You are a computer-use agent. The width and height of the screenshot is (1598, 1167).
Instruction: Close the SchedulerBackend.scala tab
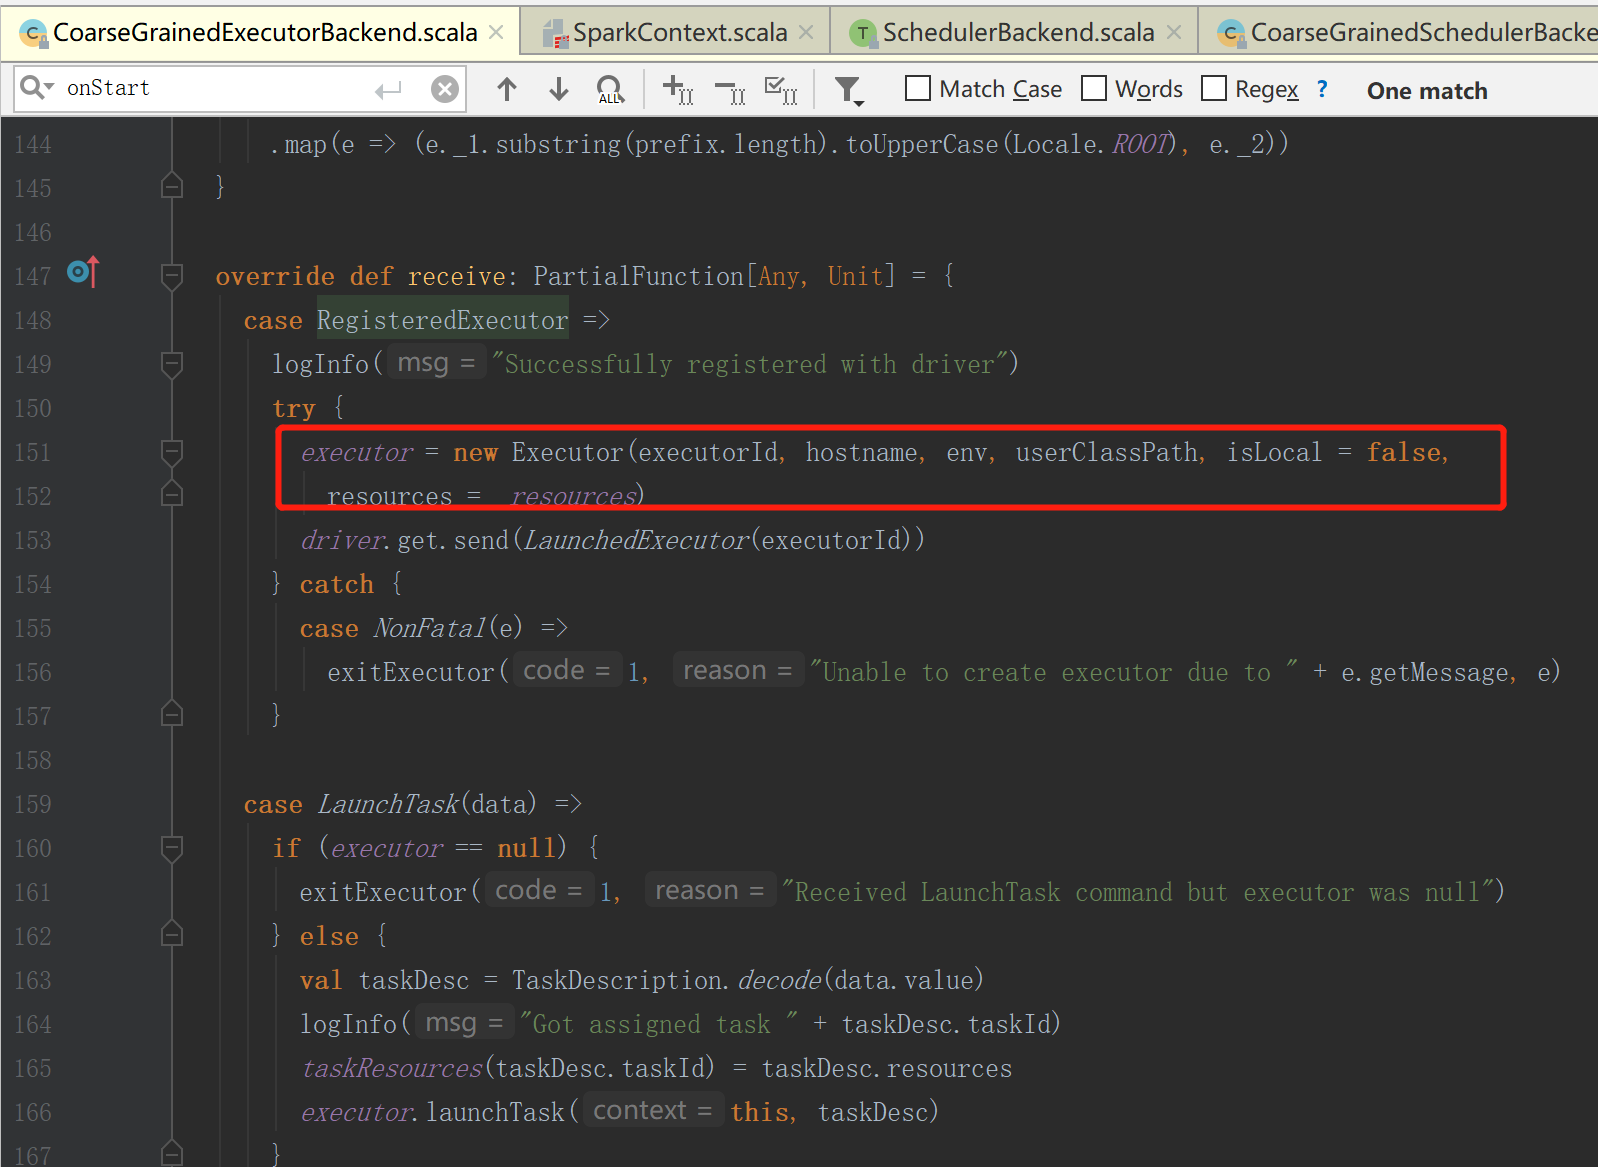[x=1174, y=33]
